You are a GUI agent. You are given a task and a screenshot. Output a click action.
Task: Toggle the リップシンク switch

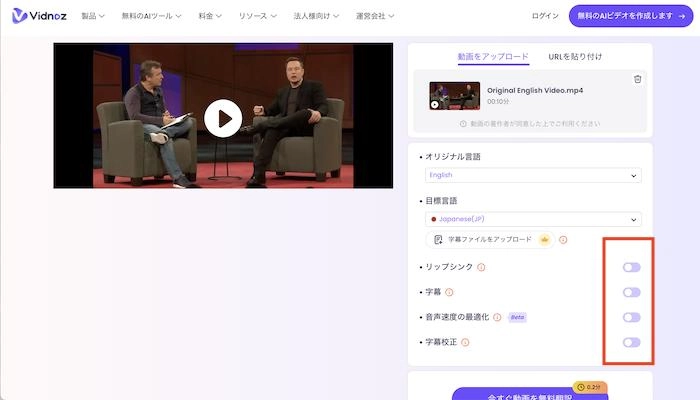(x=631, y=267)
